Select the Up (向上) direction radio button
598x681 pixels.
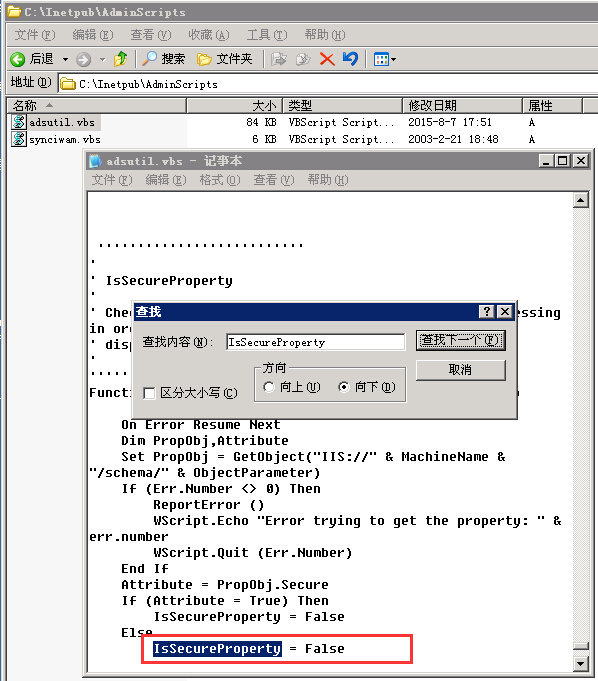269,387
